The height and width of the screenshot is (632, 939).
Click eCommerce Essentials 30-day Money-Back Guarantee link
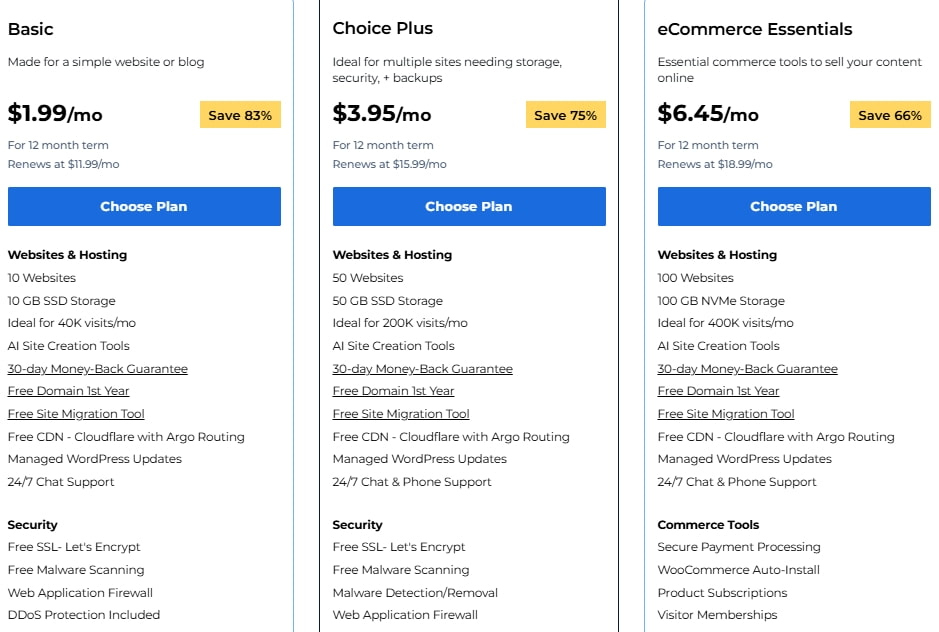point(747,369)
